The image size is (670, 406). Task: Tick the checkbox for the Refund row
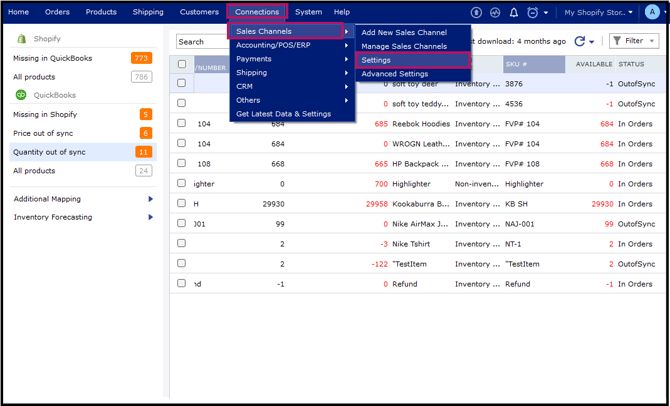coord(182,283)
